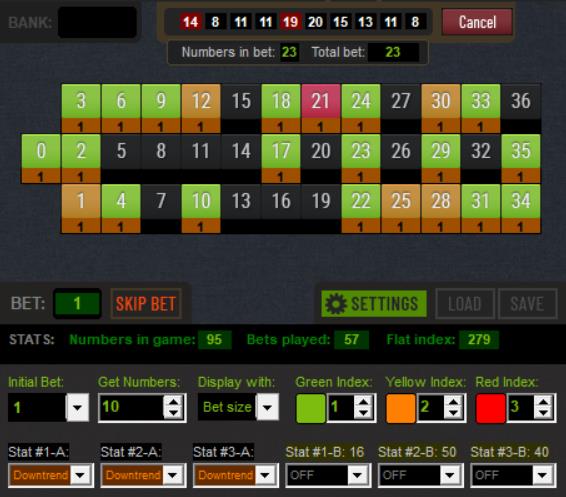This screenshot has height=497, width=566.
Task: Open Settings with the gear icon
Action: click(374, 304)
